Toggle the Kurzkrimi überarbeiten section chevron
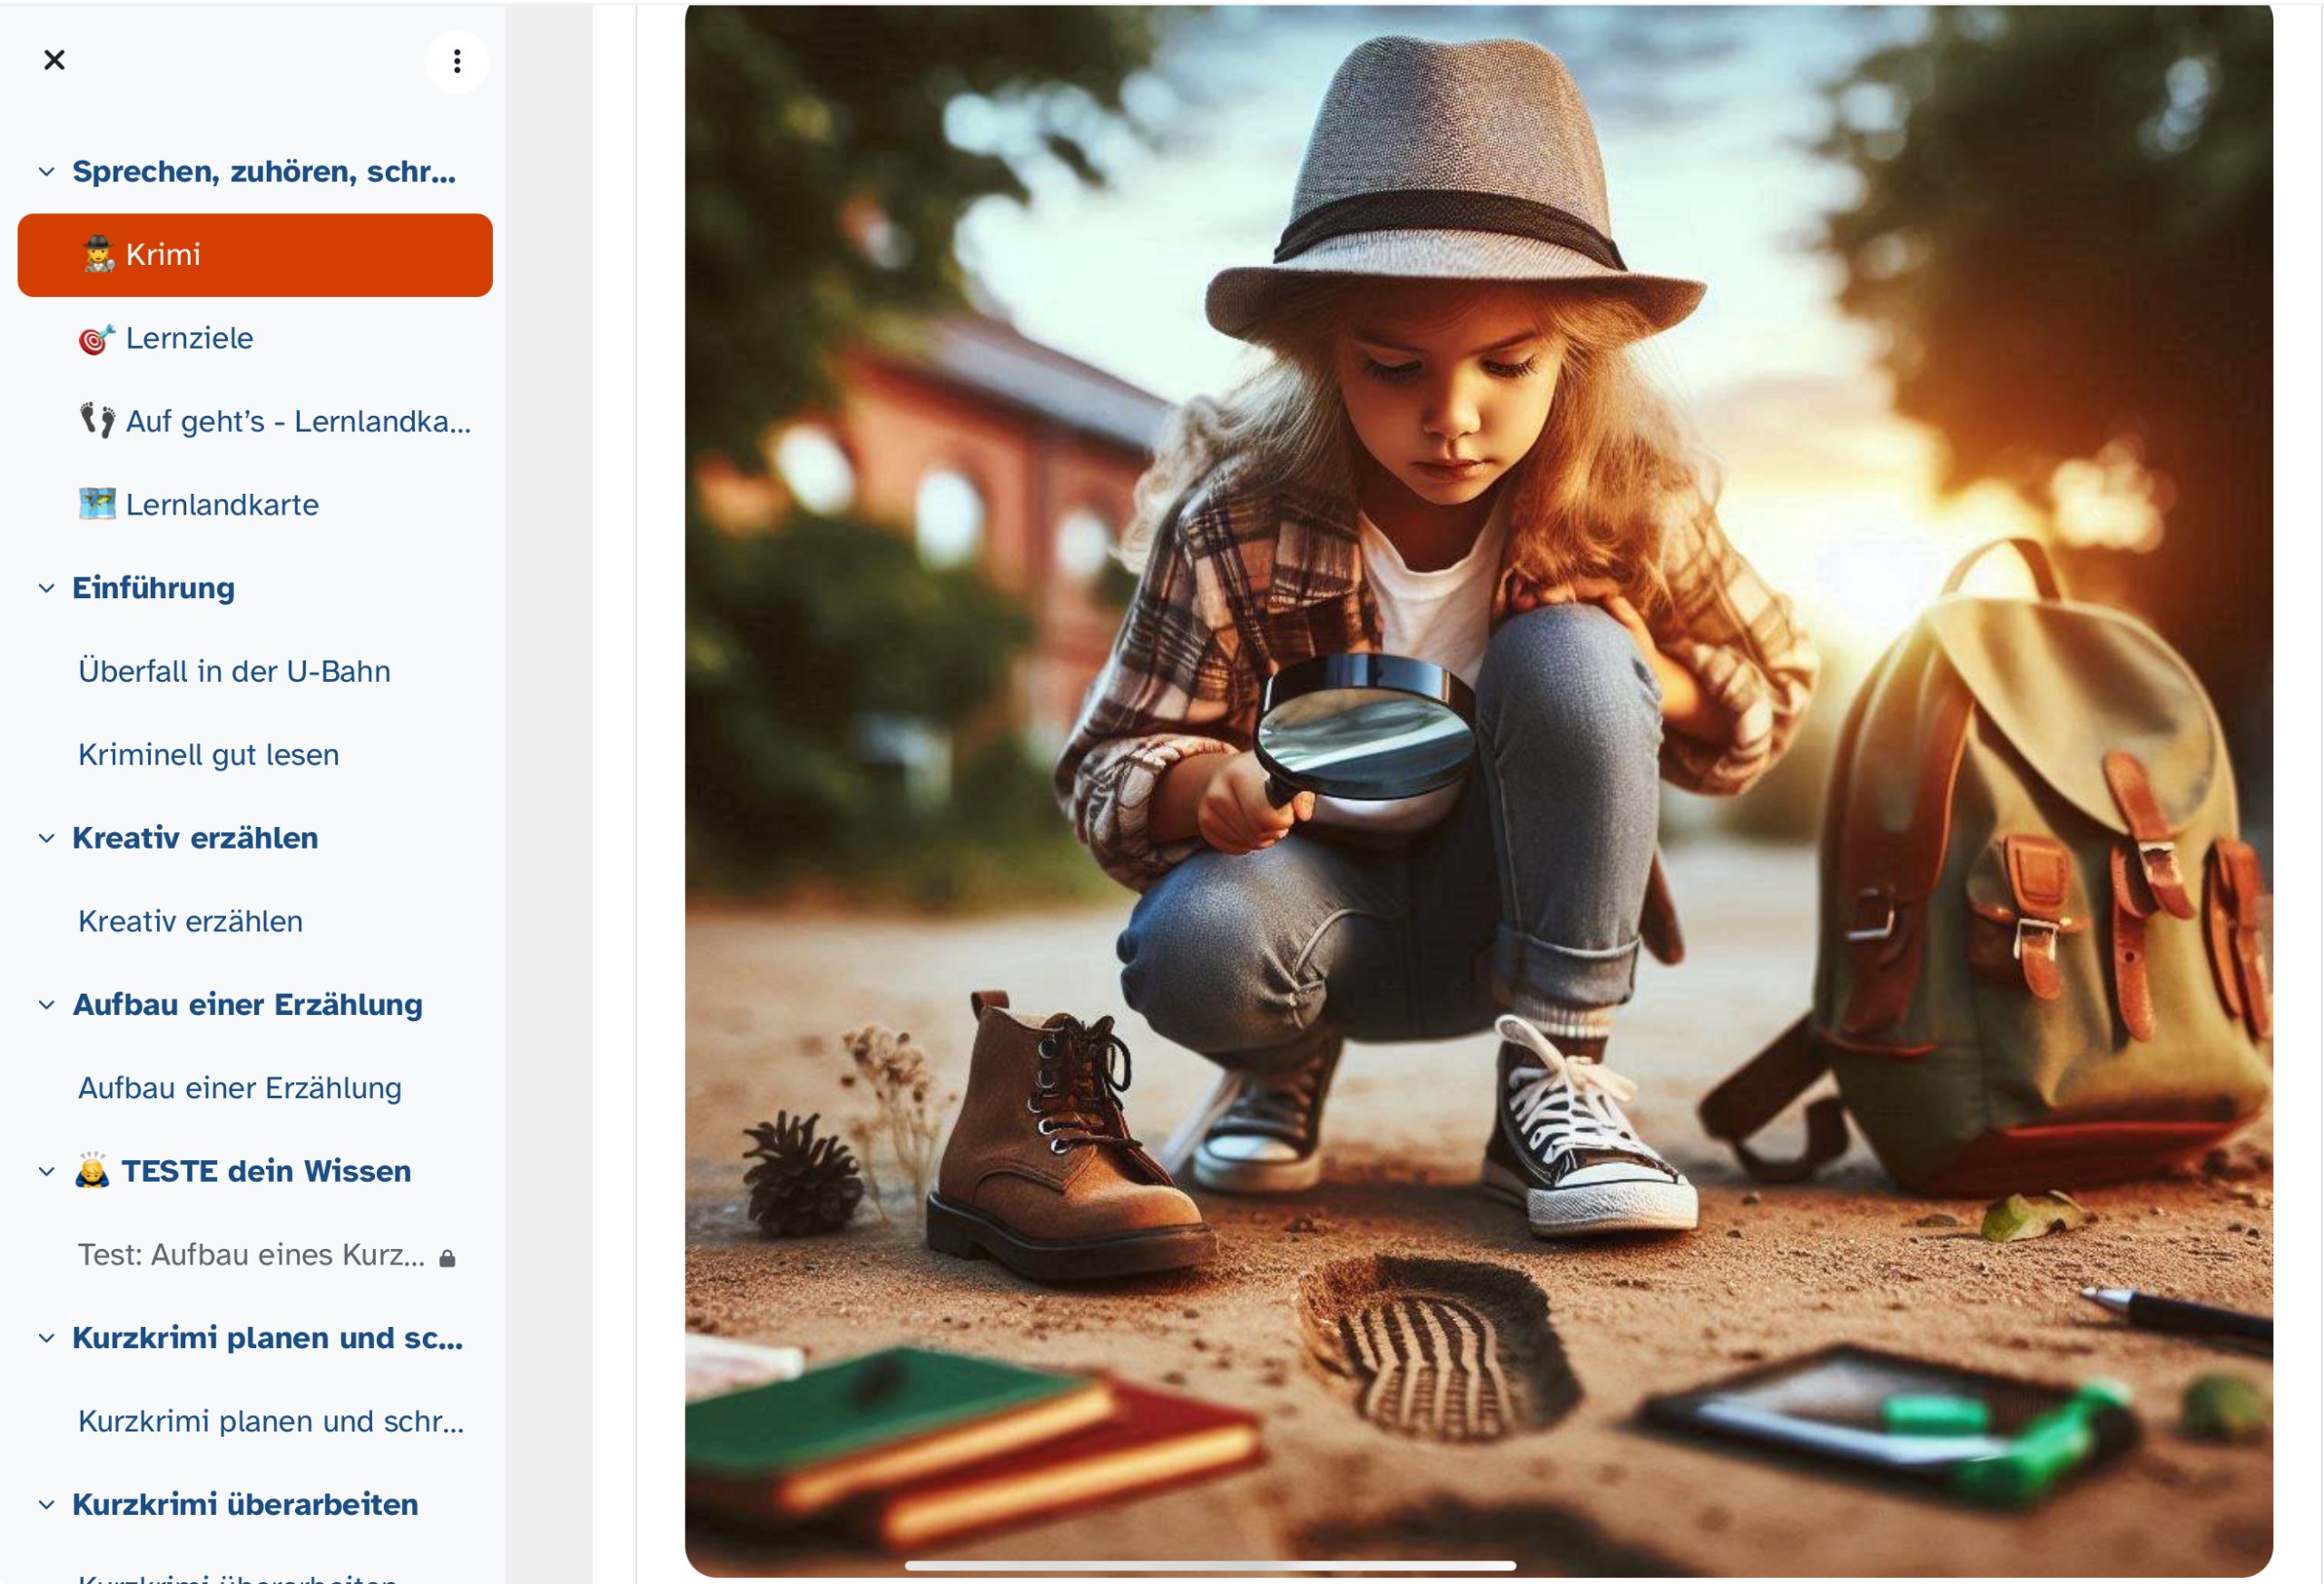This screenshot has width=2324, height=1584. (x=46, y=1505)
